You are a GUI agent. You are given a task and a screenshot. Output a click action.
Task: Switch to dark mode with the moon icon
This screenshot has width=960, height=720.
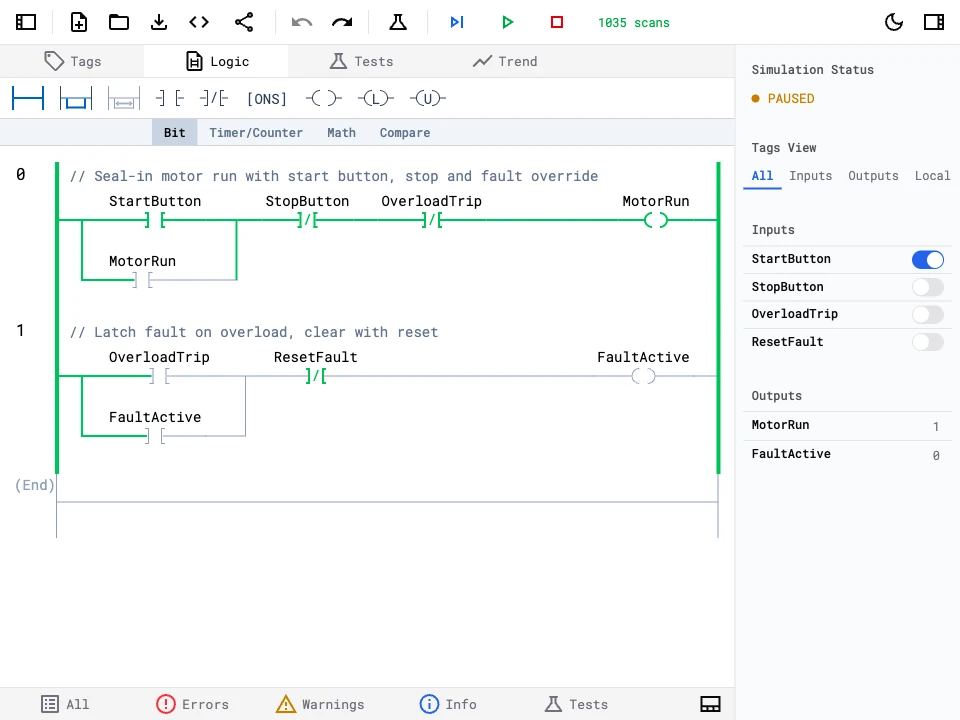point(893,21)
